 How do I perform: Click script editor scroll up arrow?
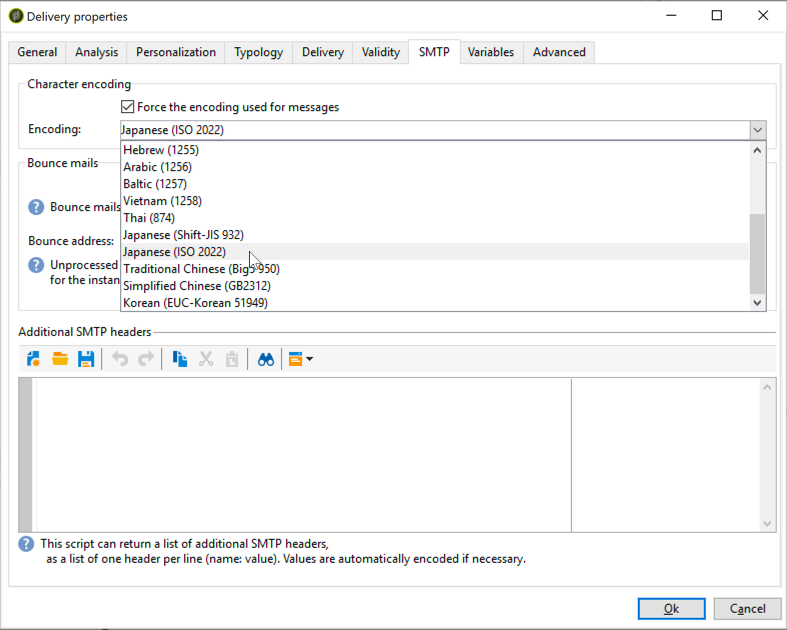(767, 387)
